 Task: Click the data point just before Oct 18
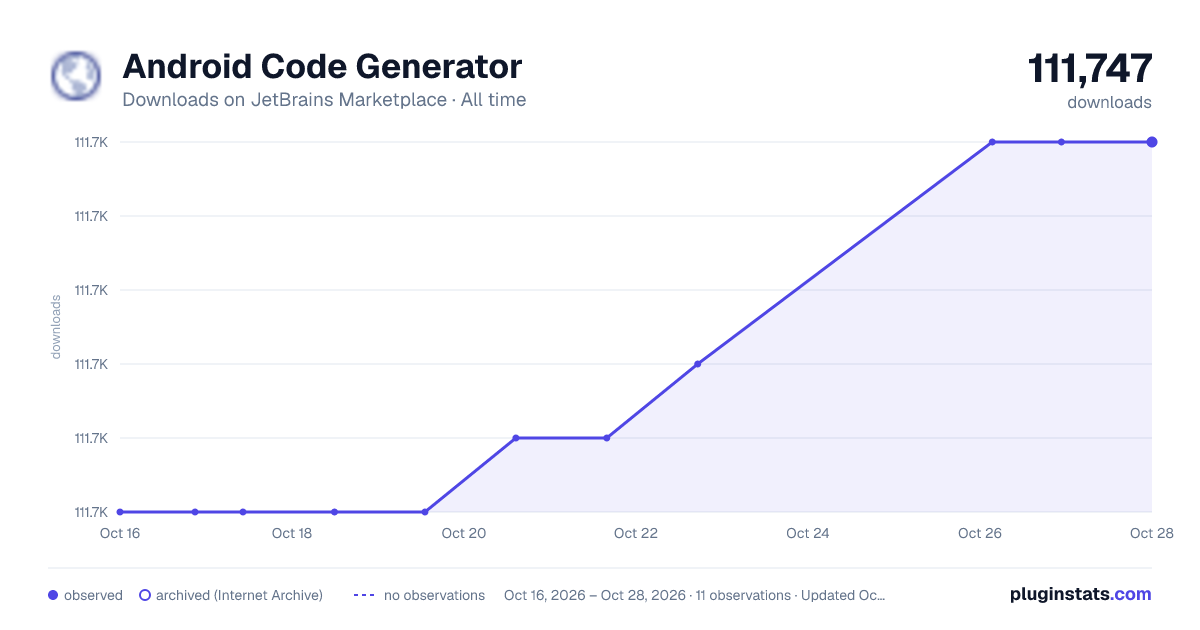pos(243,512)
